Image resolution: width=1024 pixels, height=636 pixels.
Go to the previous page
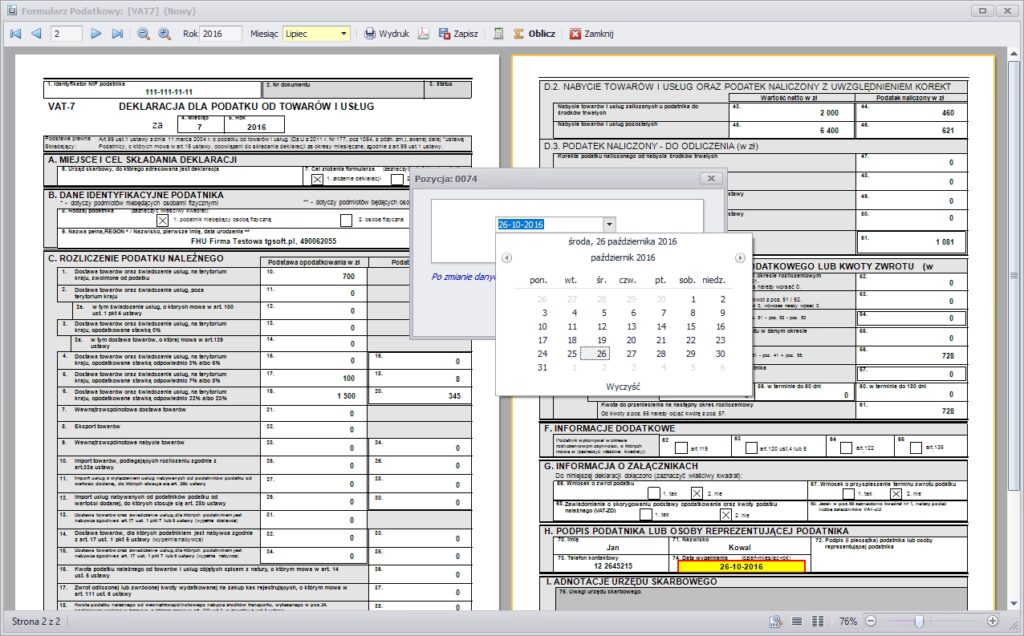click(x=35, y=33)
